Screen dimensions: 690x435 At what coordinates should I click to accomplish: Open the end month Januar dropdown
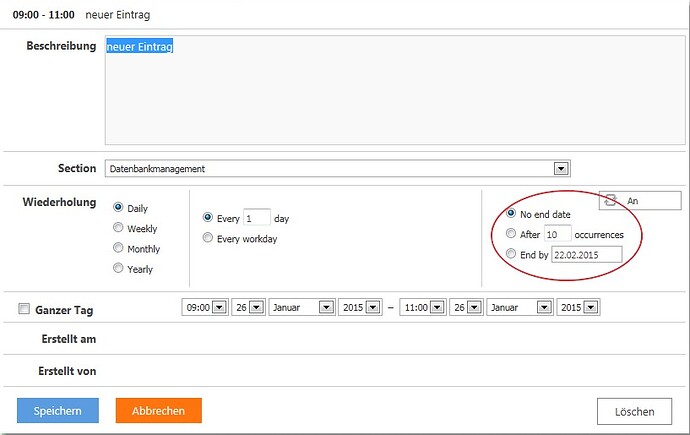click(x=520, y=307)
